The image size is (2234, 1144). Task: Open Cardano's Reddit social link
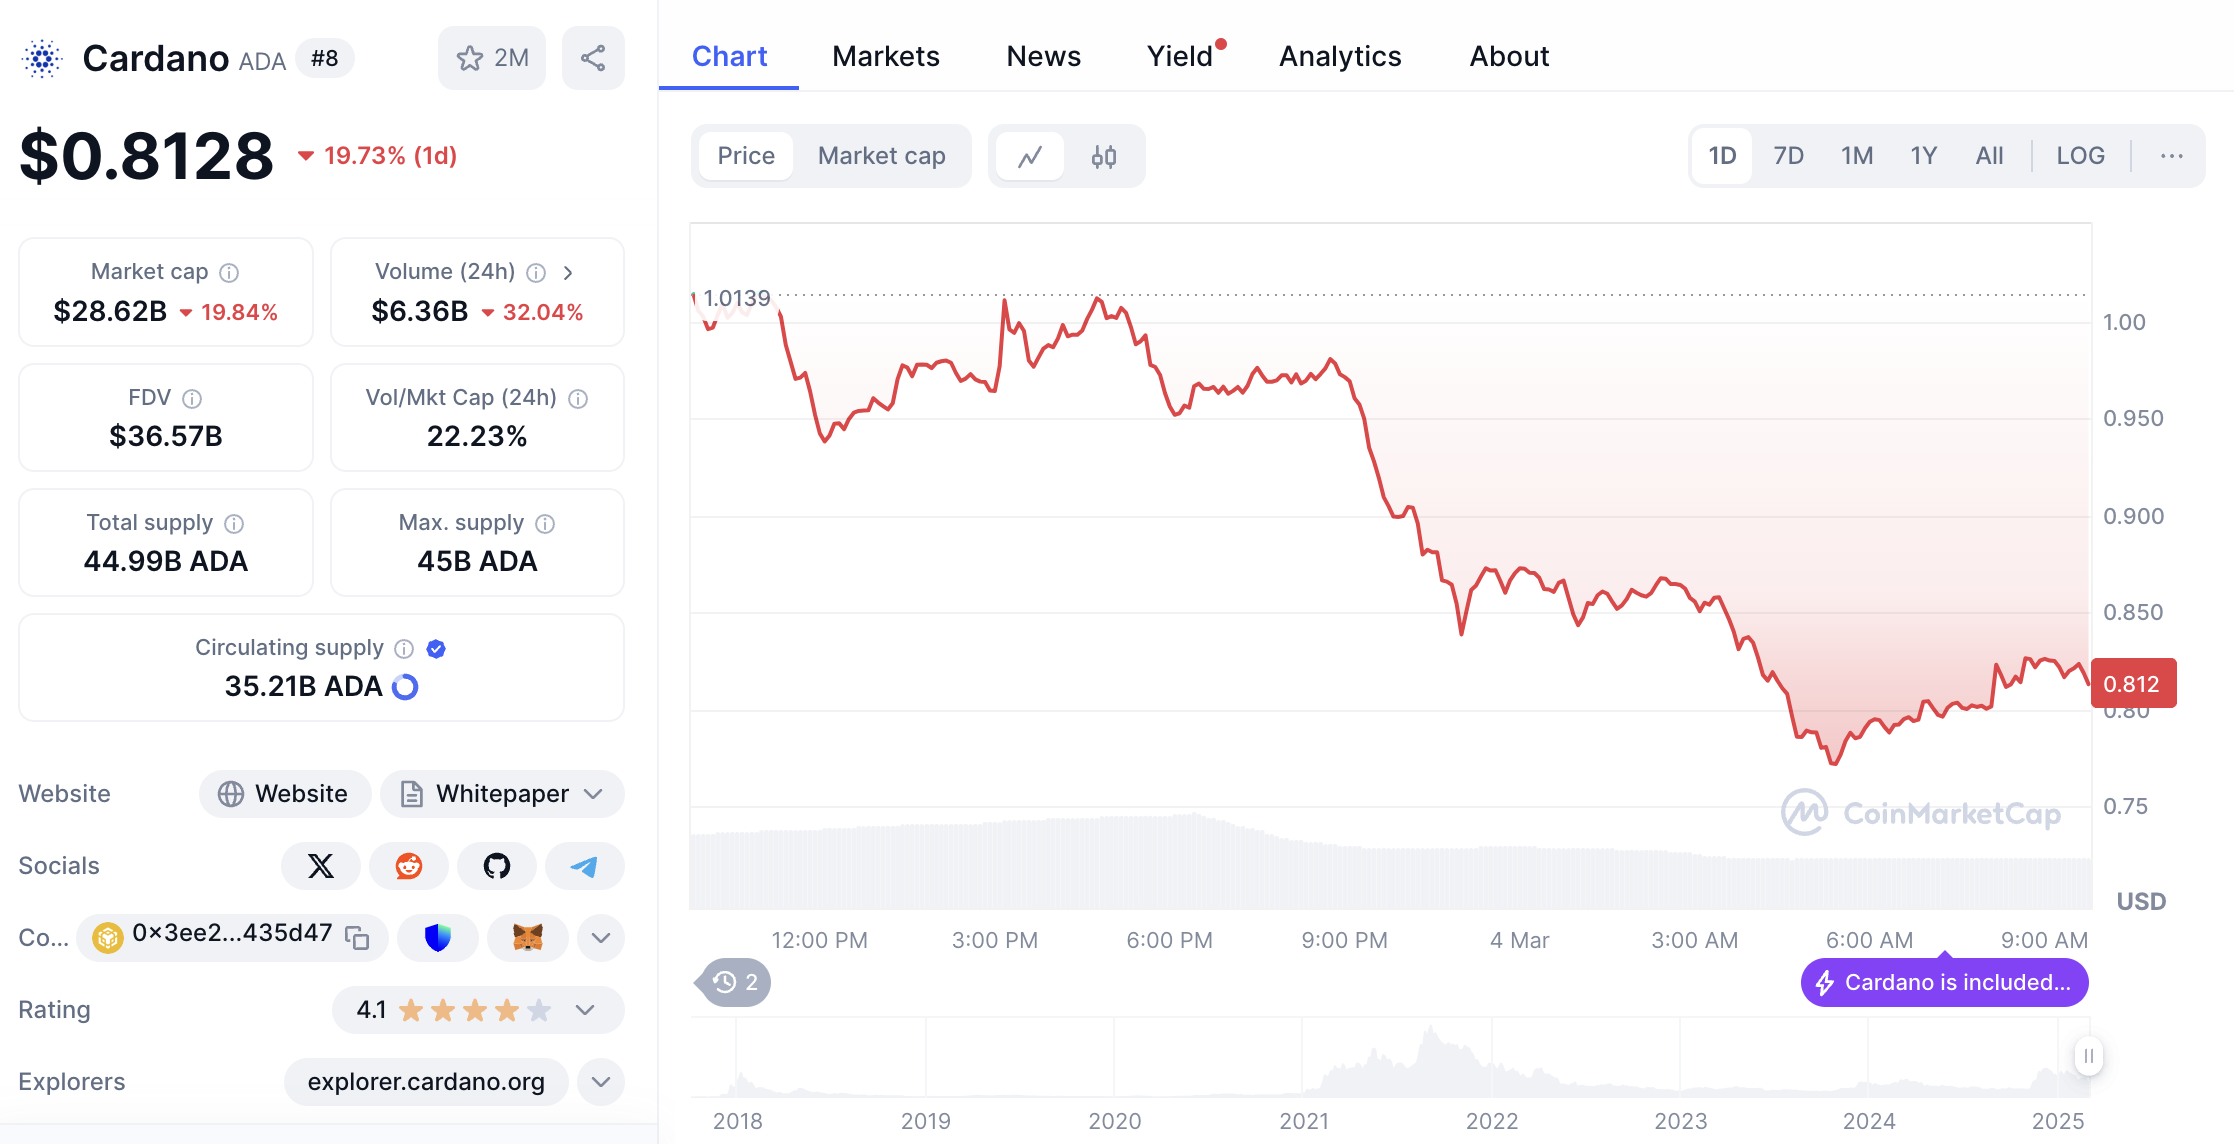coord(408,866)
